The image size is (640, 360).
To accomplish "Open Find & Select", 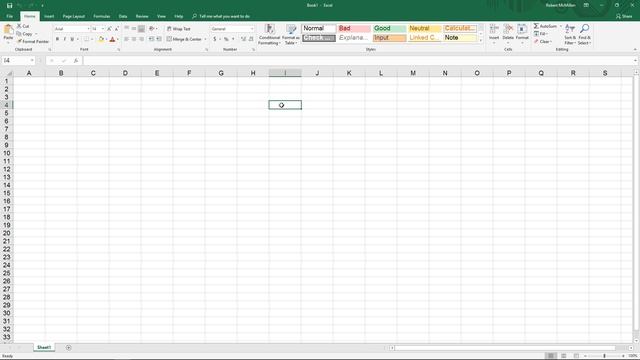I will tap(584, 34).
